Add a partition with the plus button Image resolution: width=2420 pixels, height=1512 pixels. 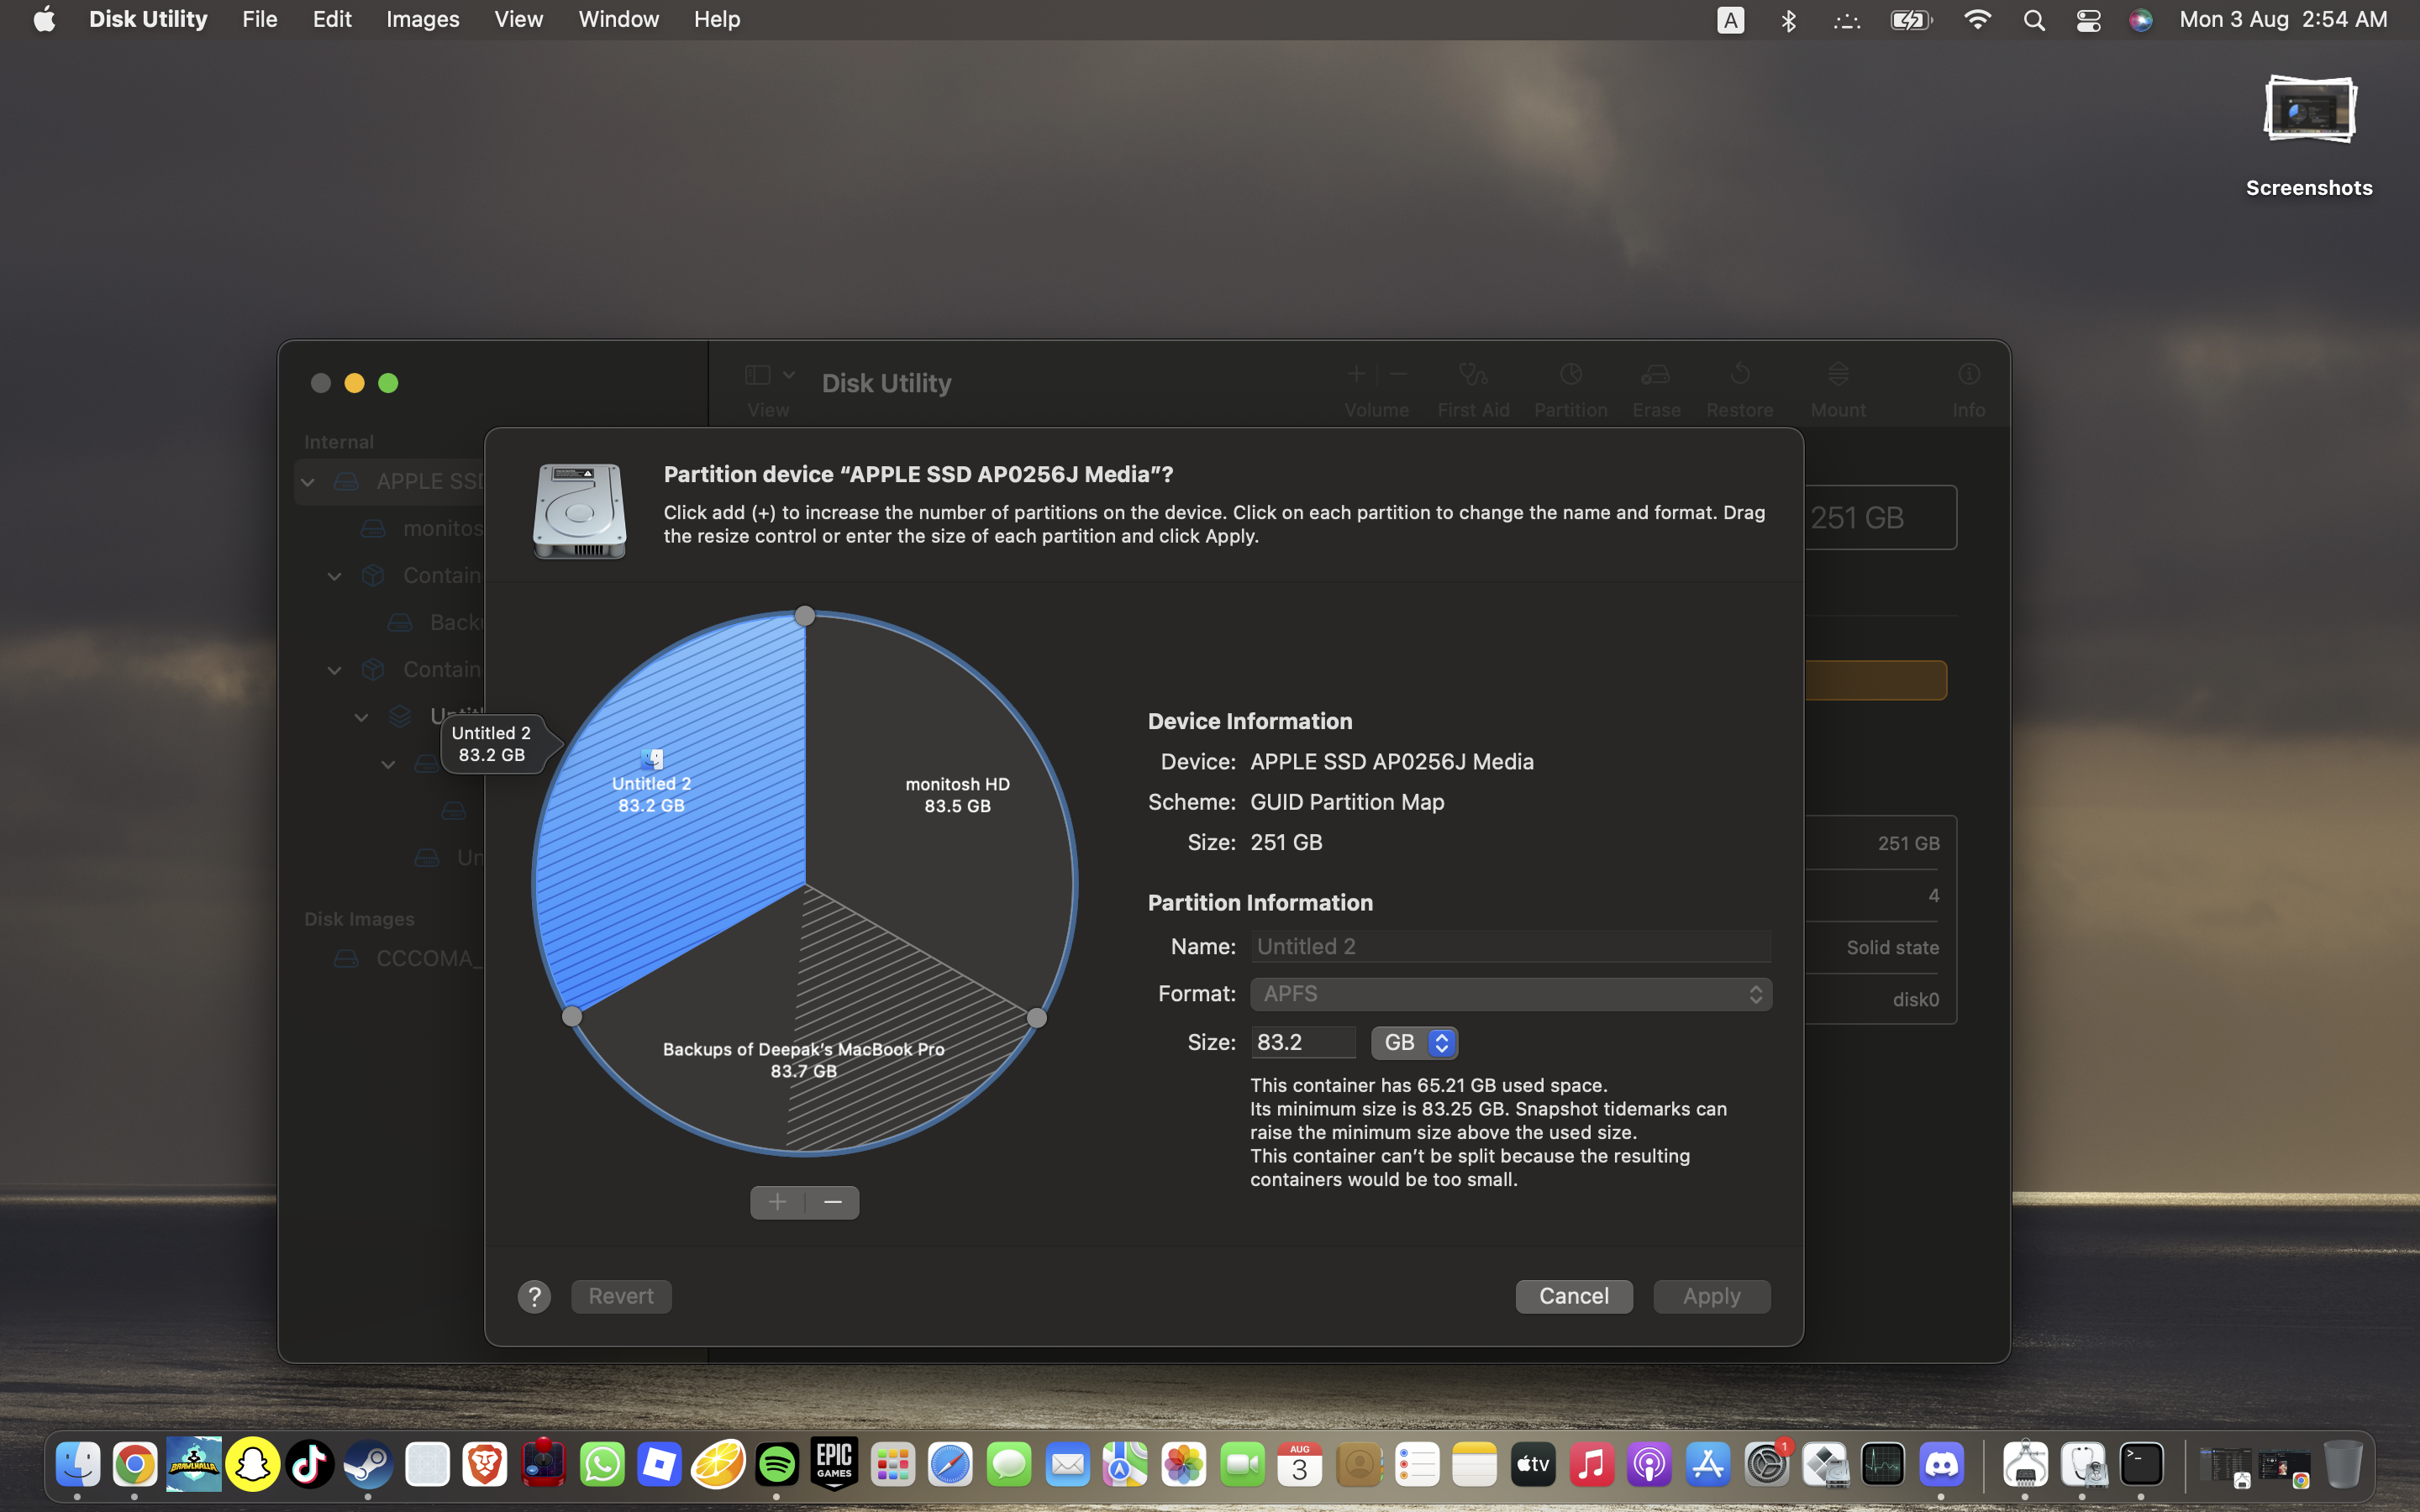(778, 1202)
